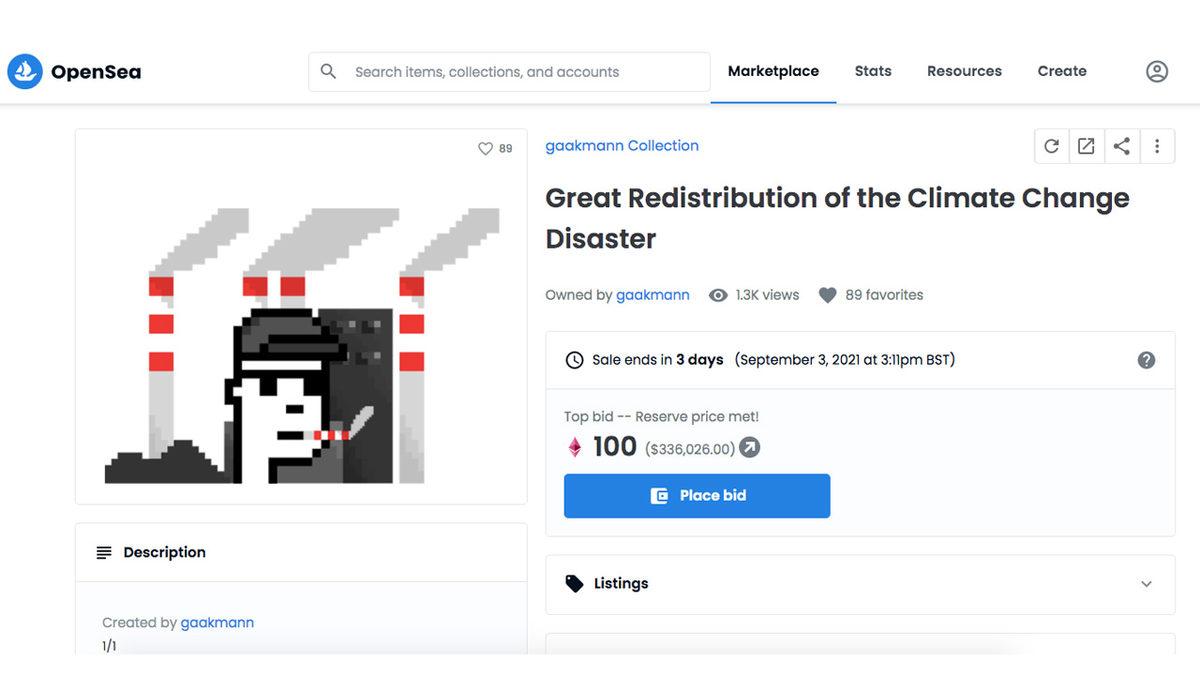Image resolution: width=1200 pixels, height=675 pixels.
Task: Open the account profile icon
Action: pyautogui.click(x=1156, y=71)
